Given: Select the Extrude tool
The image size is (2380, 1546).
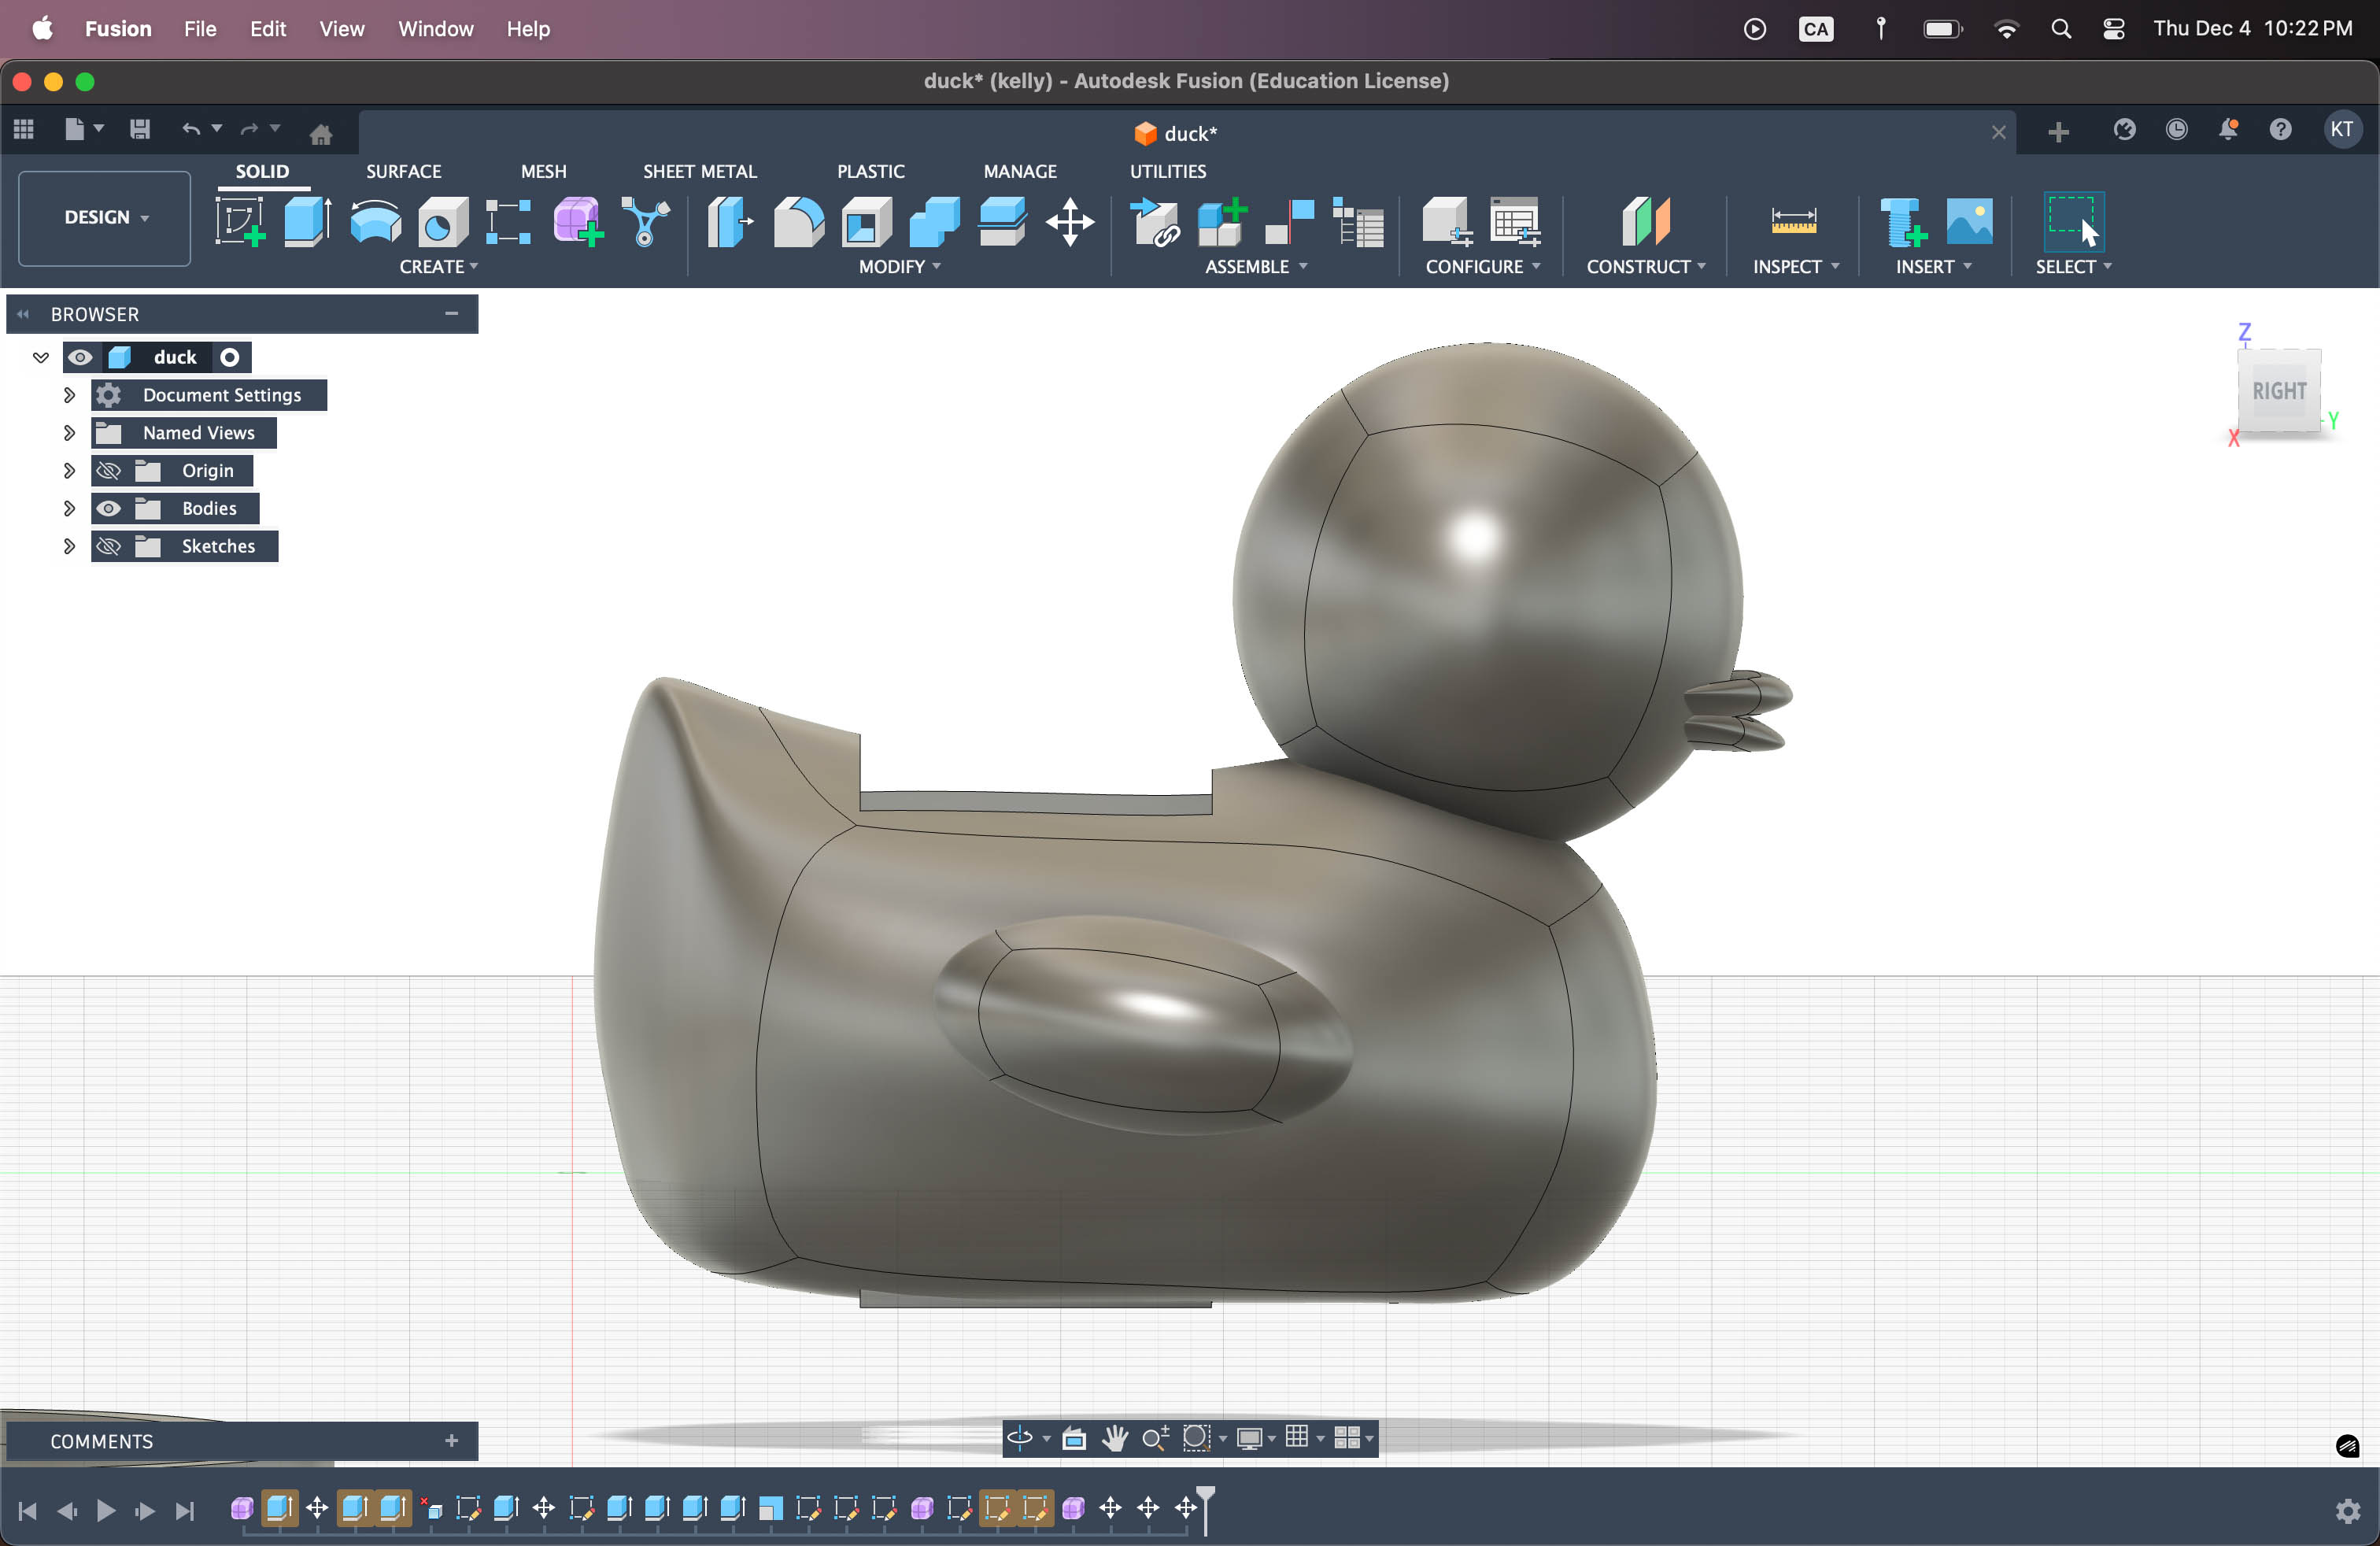Looking at the screenshot, I should [307, 221].
